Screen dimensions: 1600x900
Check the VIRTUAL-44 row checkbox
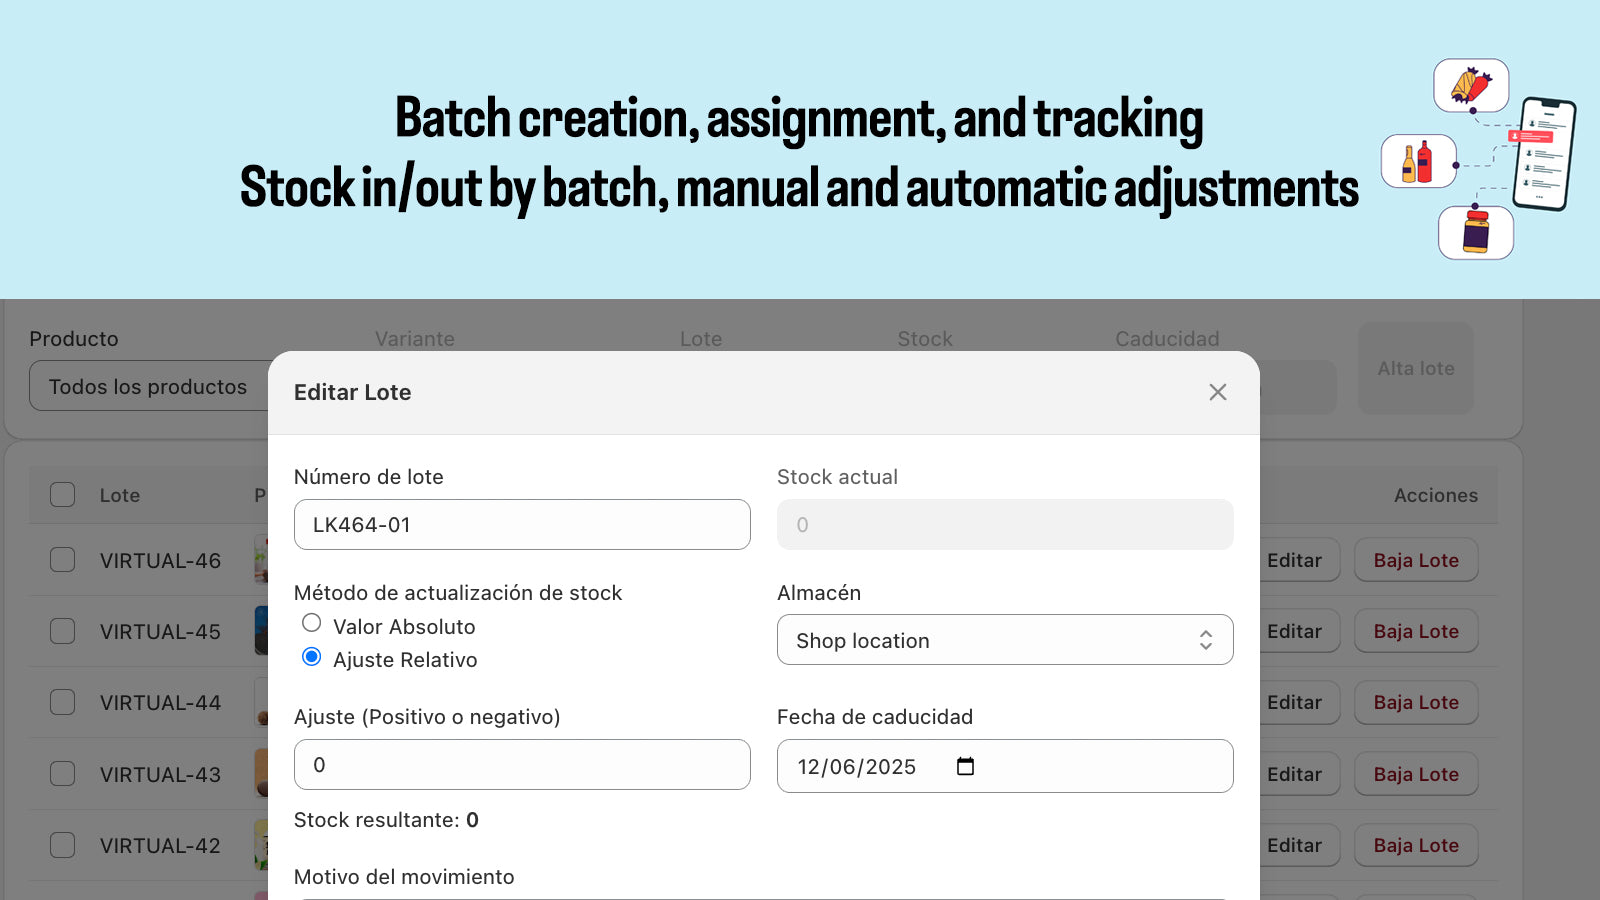[63, 702]
